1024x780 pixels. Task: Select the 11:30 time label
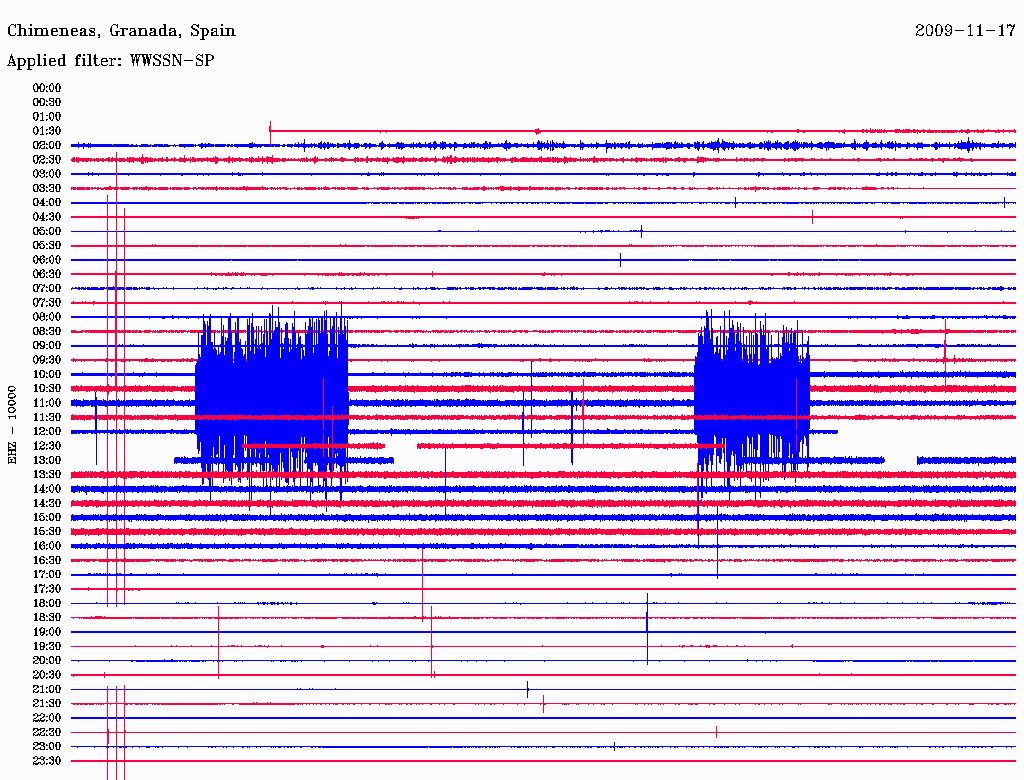point(47,417)
